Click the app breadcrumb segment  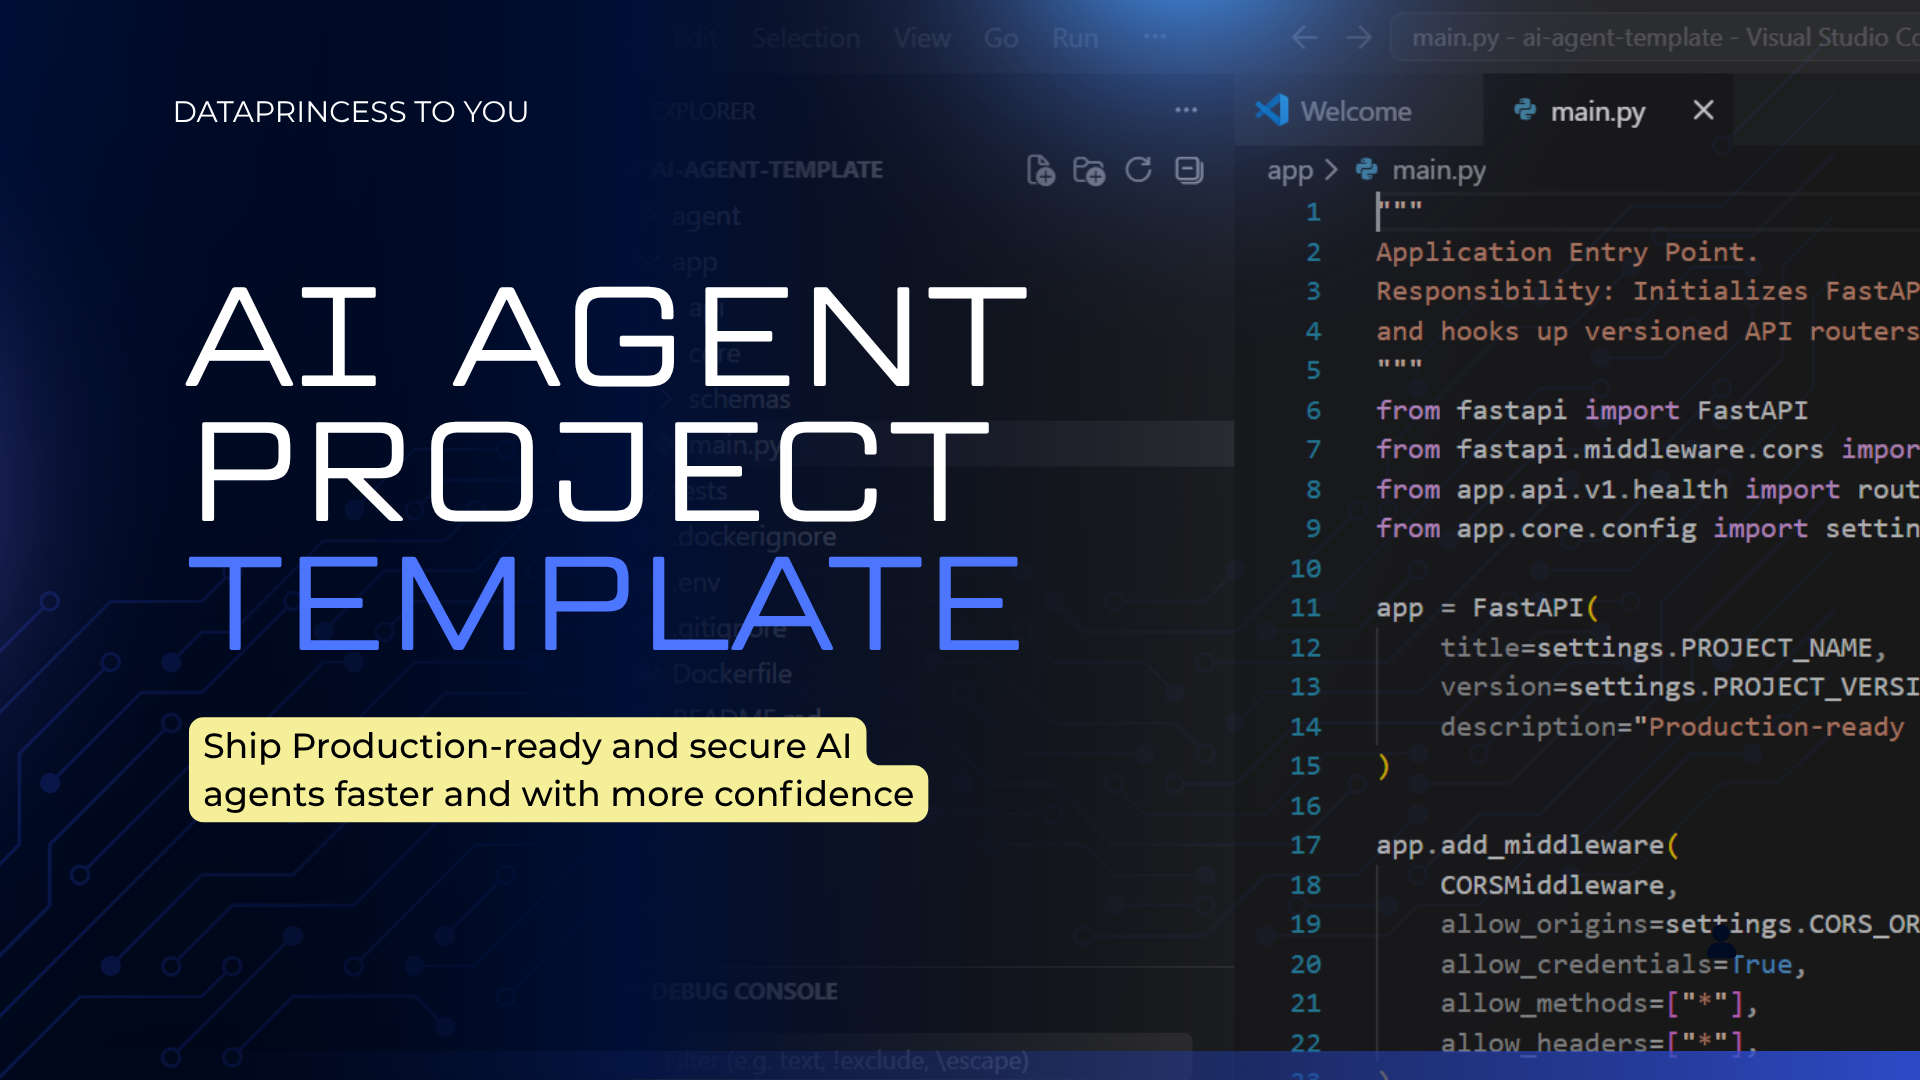click(1289, 171)
